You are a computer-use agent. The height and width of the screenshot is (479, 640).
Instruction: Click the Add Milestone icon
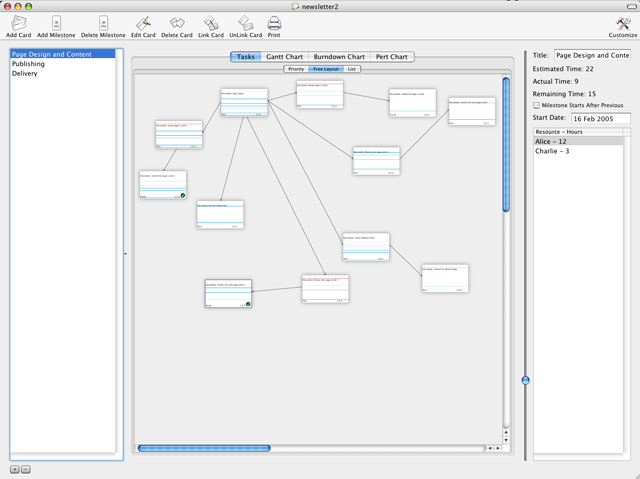pos(56,22)
